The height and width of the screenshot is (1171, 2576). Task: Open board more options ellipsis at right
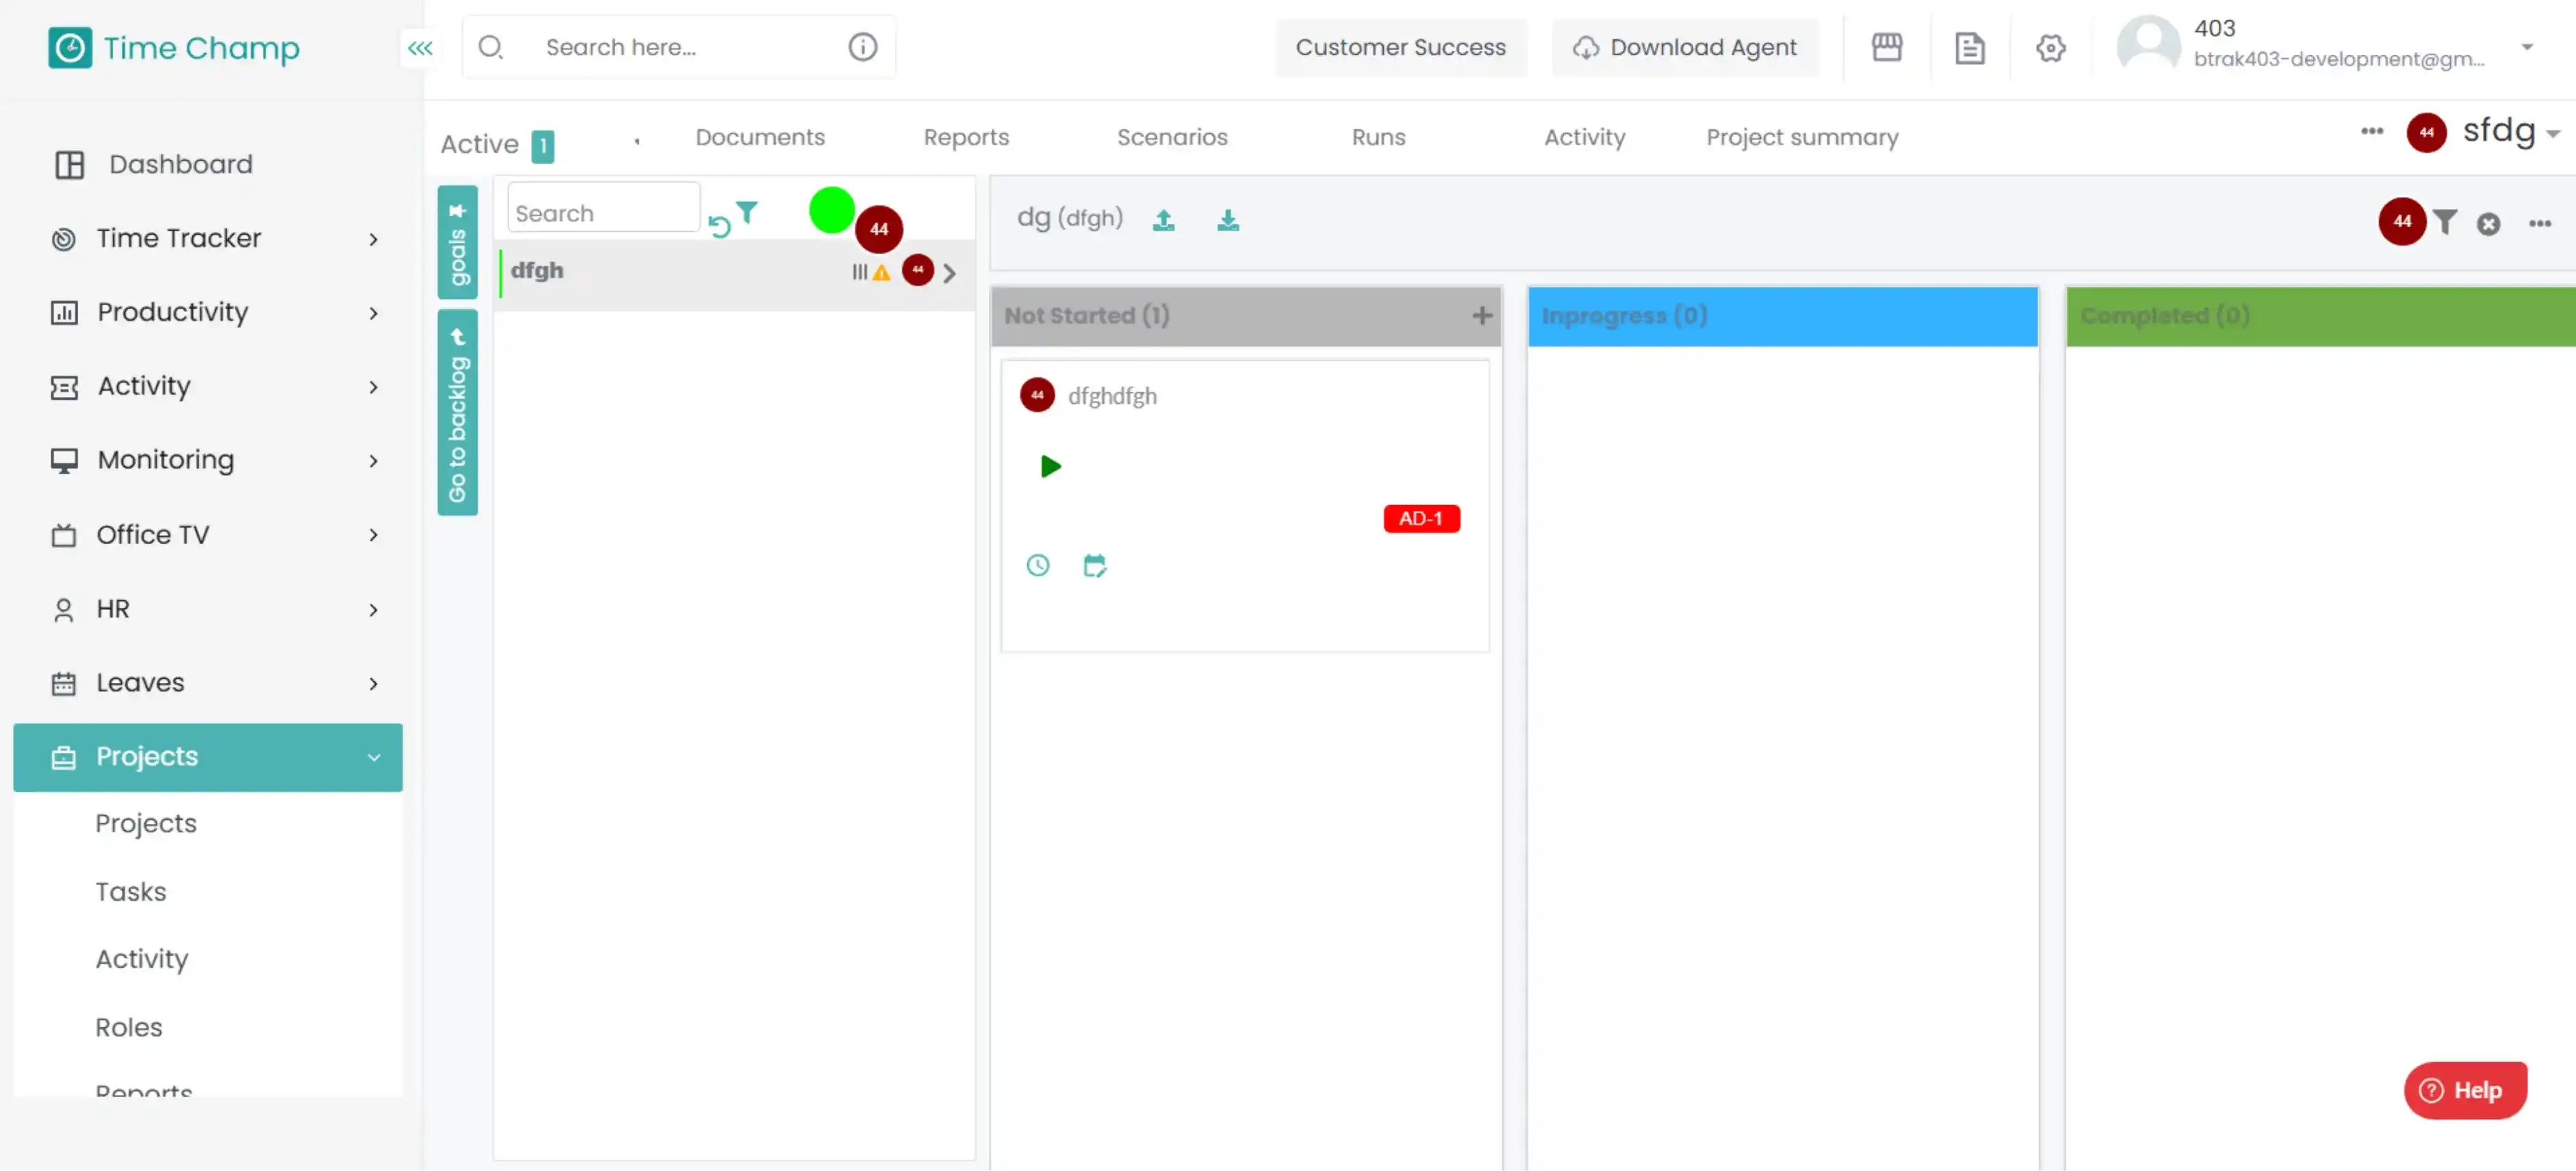(x=2539, y=223)
